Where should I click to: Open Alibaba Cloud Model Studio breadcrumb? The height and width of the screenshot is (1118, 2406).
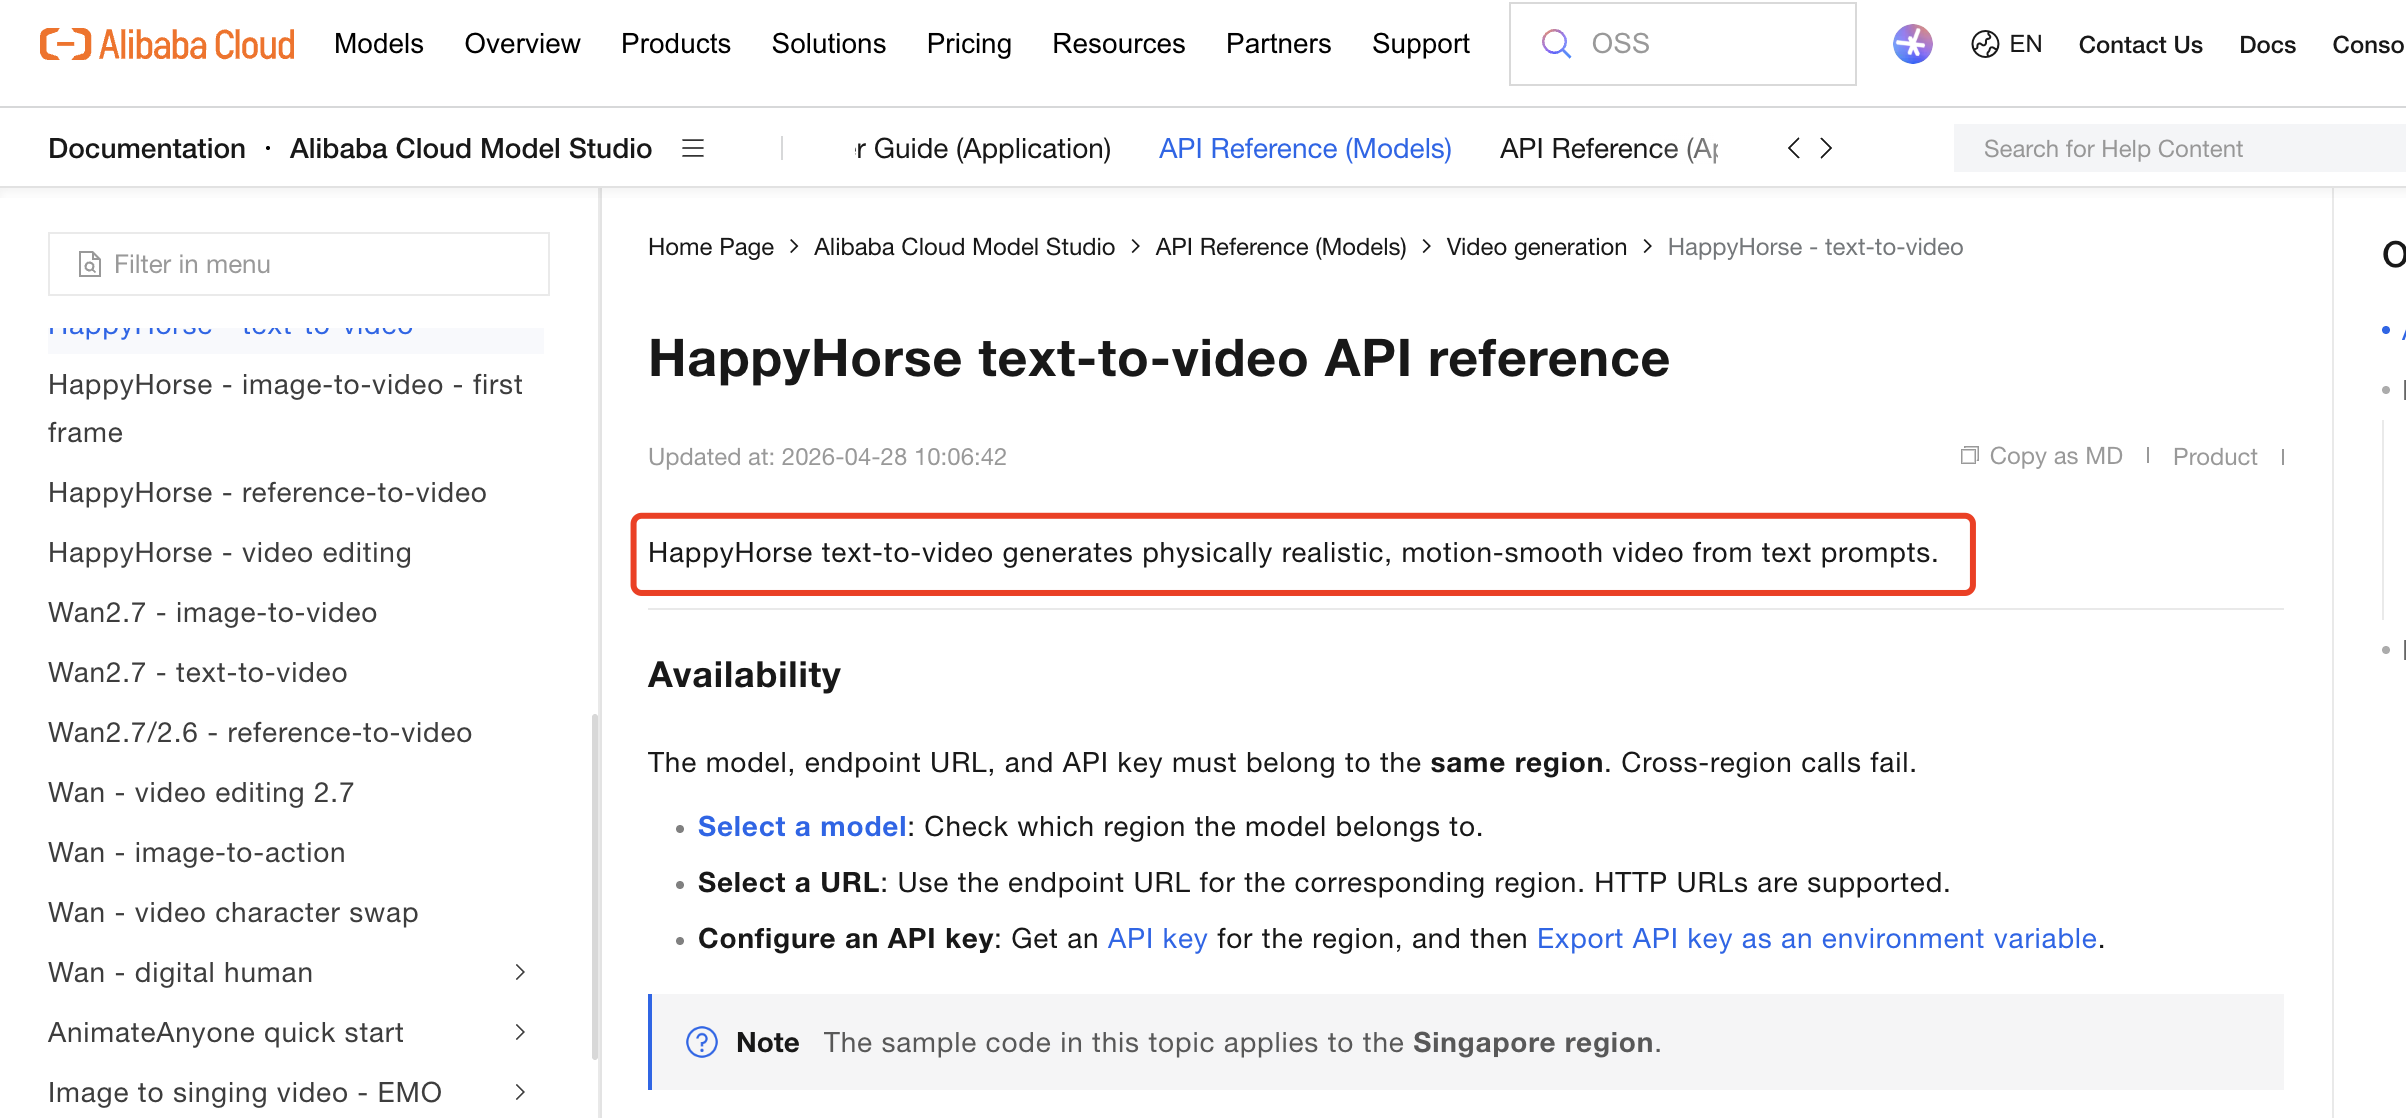[x=964, y=247]
